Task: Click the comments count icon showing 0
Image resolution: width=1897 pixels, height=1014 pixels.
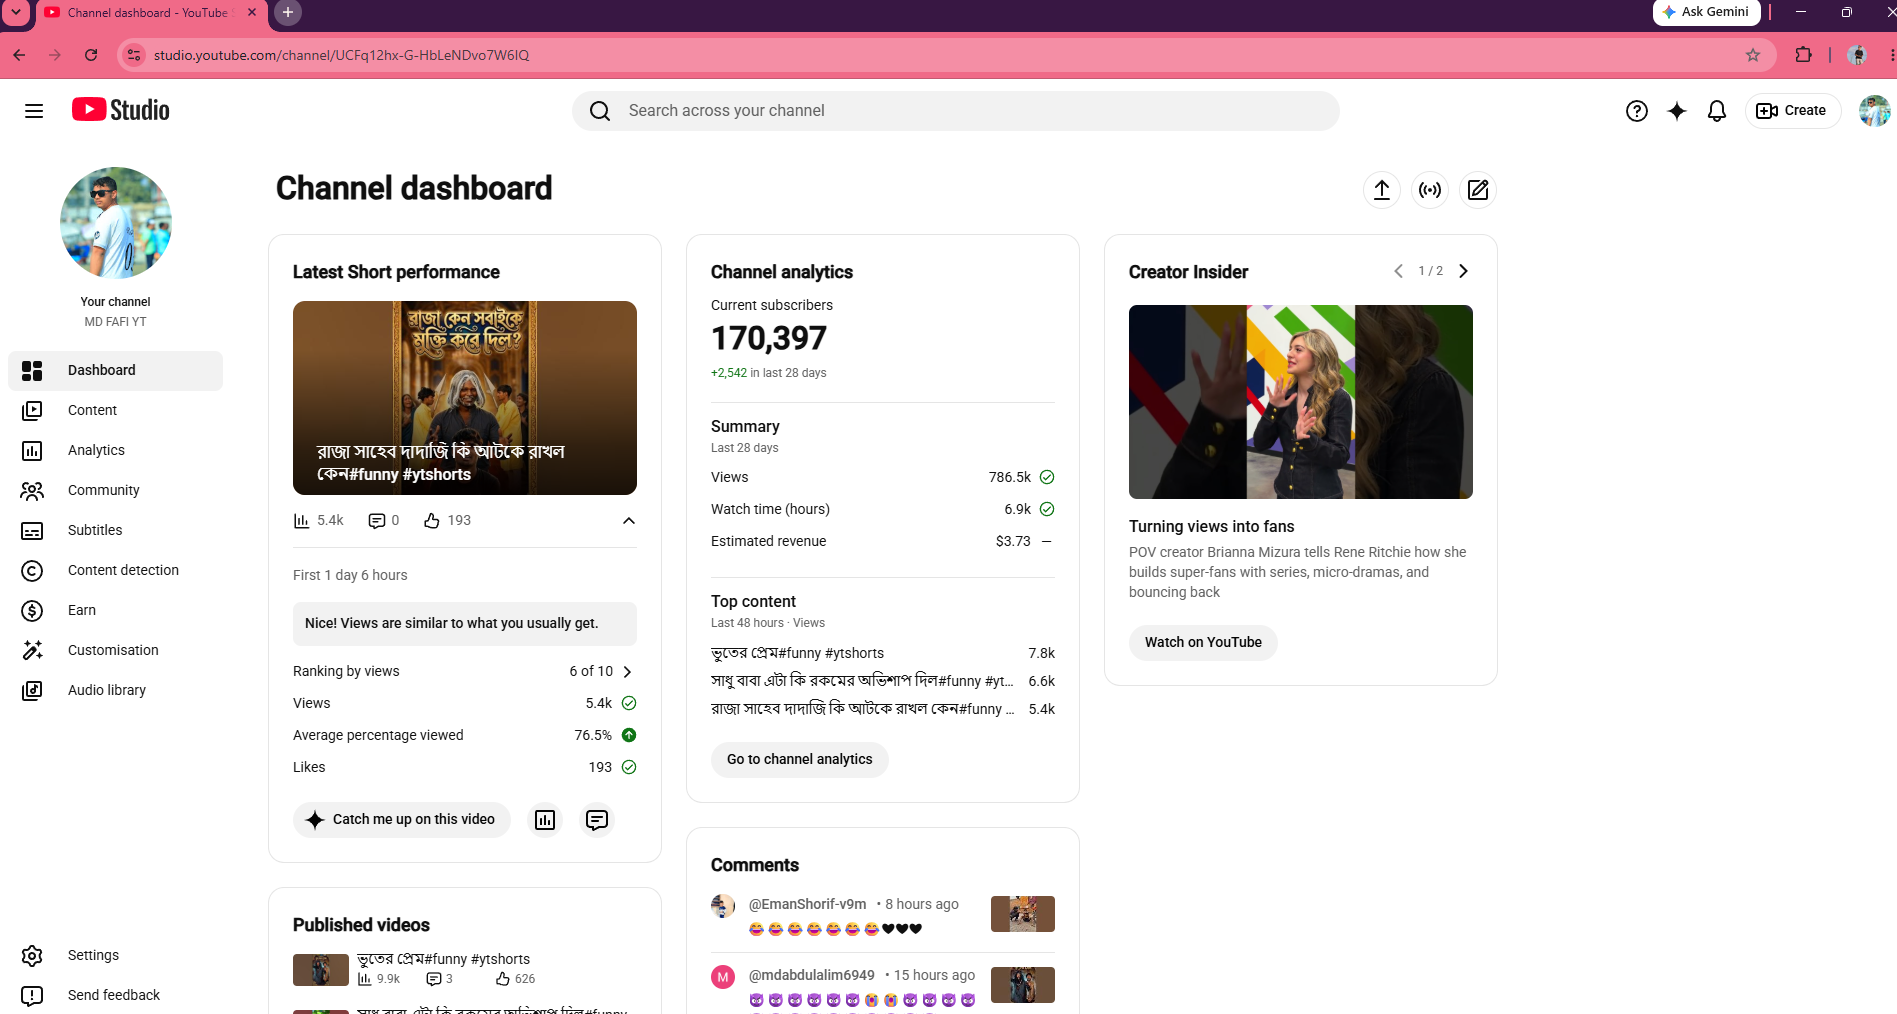Action: 377,521
